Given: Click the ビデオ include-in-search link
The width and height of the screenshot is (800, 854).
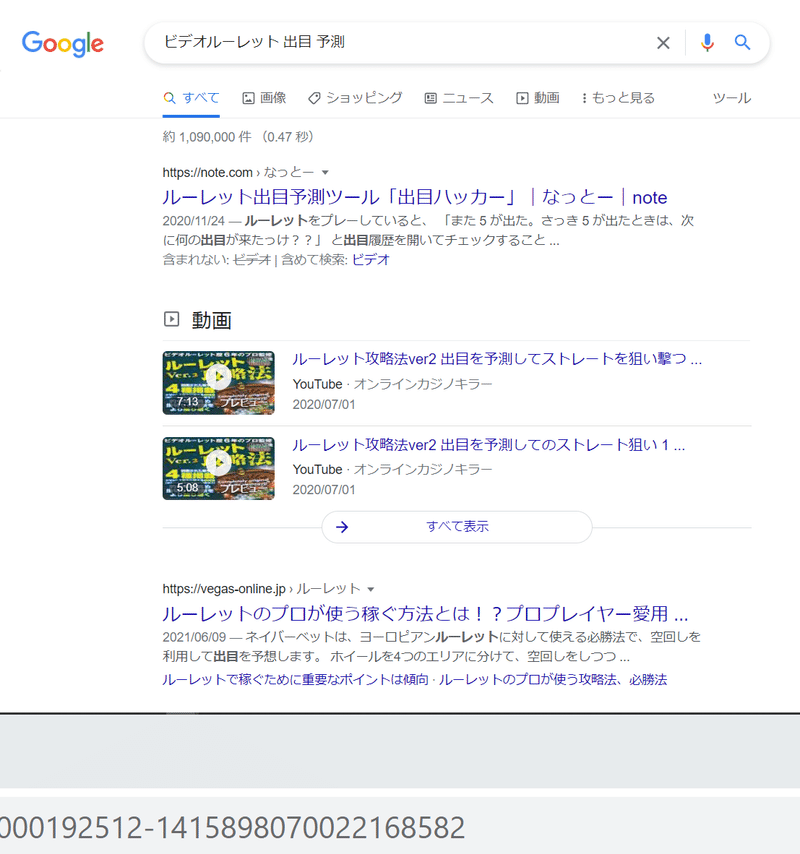Looking at the screenshot, I should click(370, 260).
